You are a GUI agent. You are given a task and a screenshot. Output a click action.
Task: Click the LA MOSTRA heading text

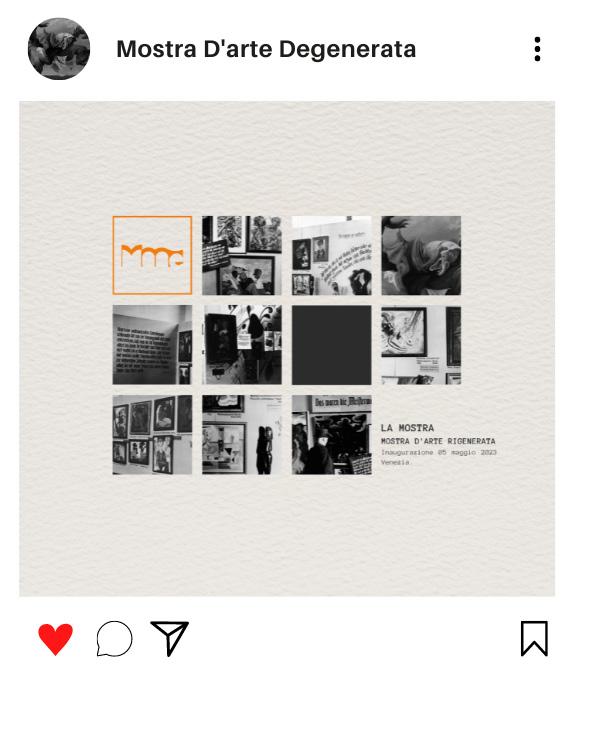point(407,428)
